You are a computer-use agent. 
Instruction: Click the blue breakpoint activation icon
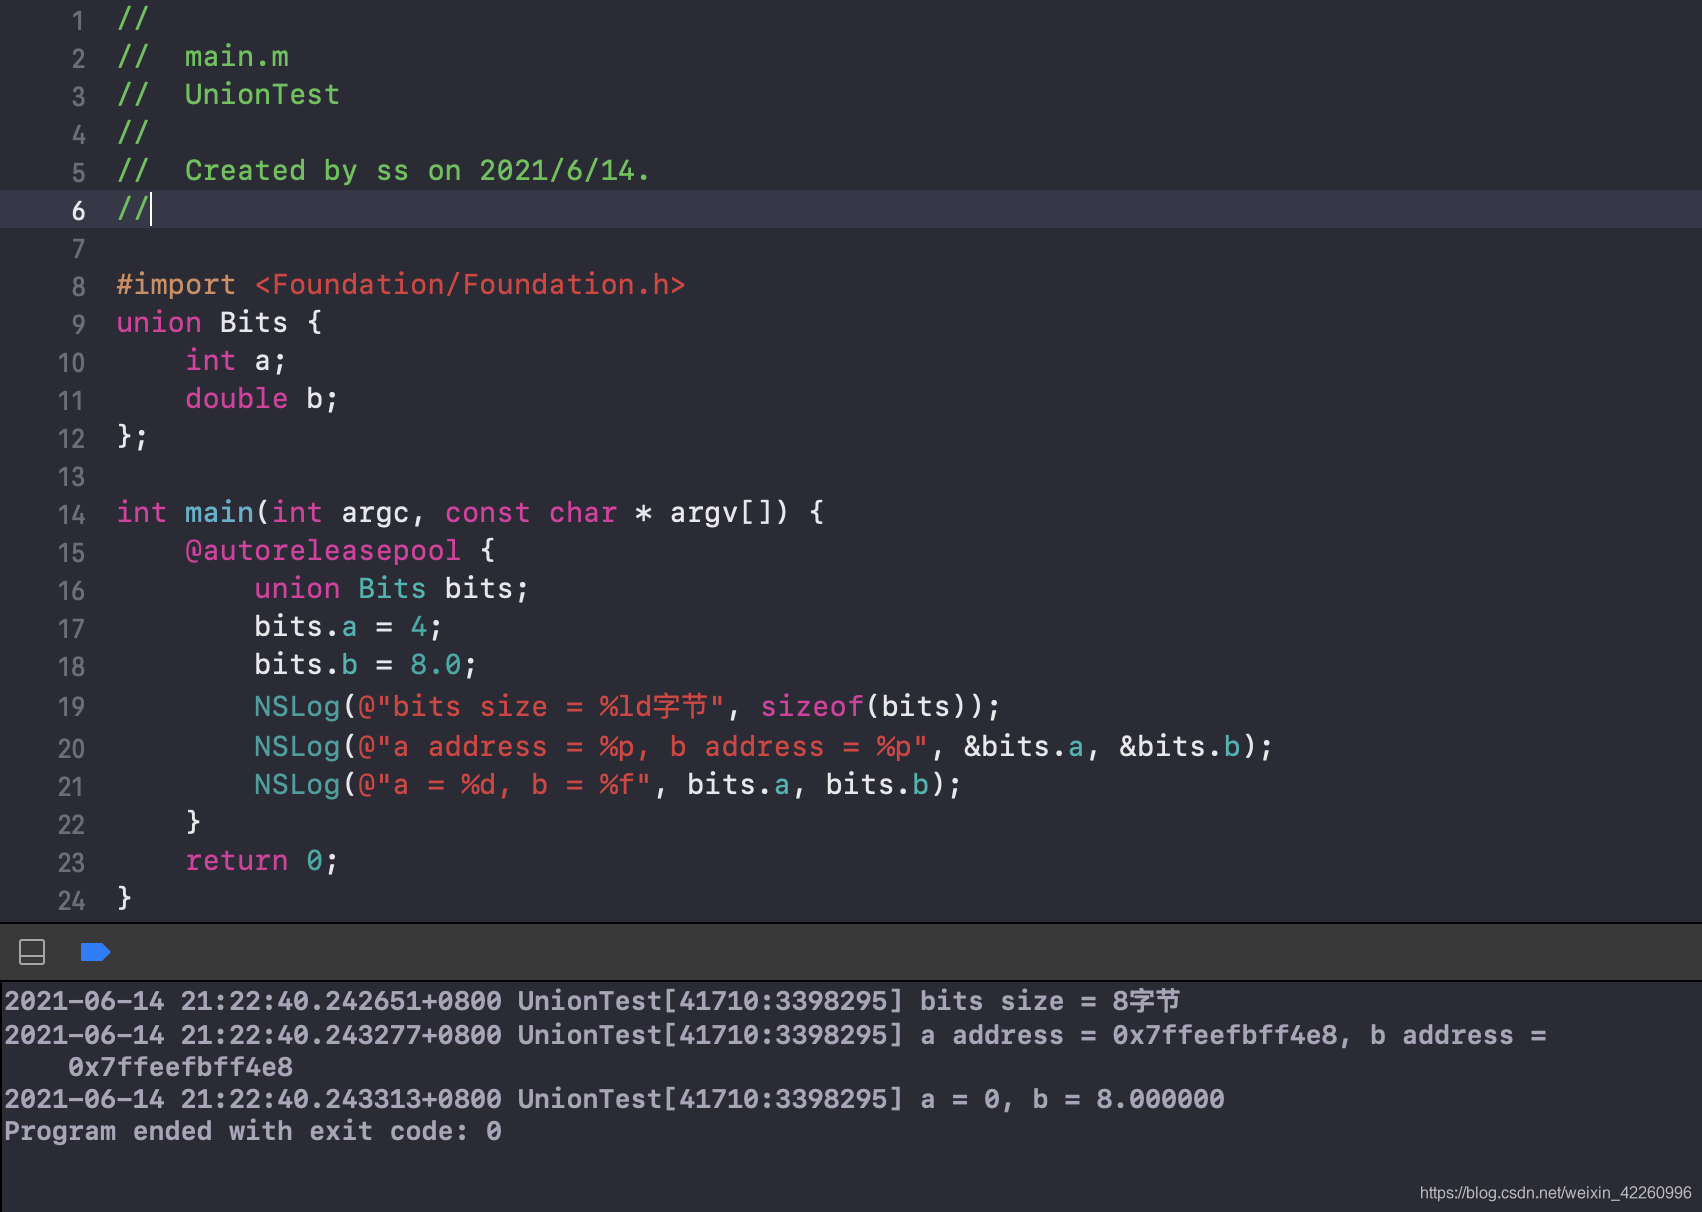(95, 952)
